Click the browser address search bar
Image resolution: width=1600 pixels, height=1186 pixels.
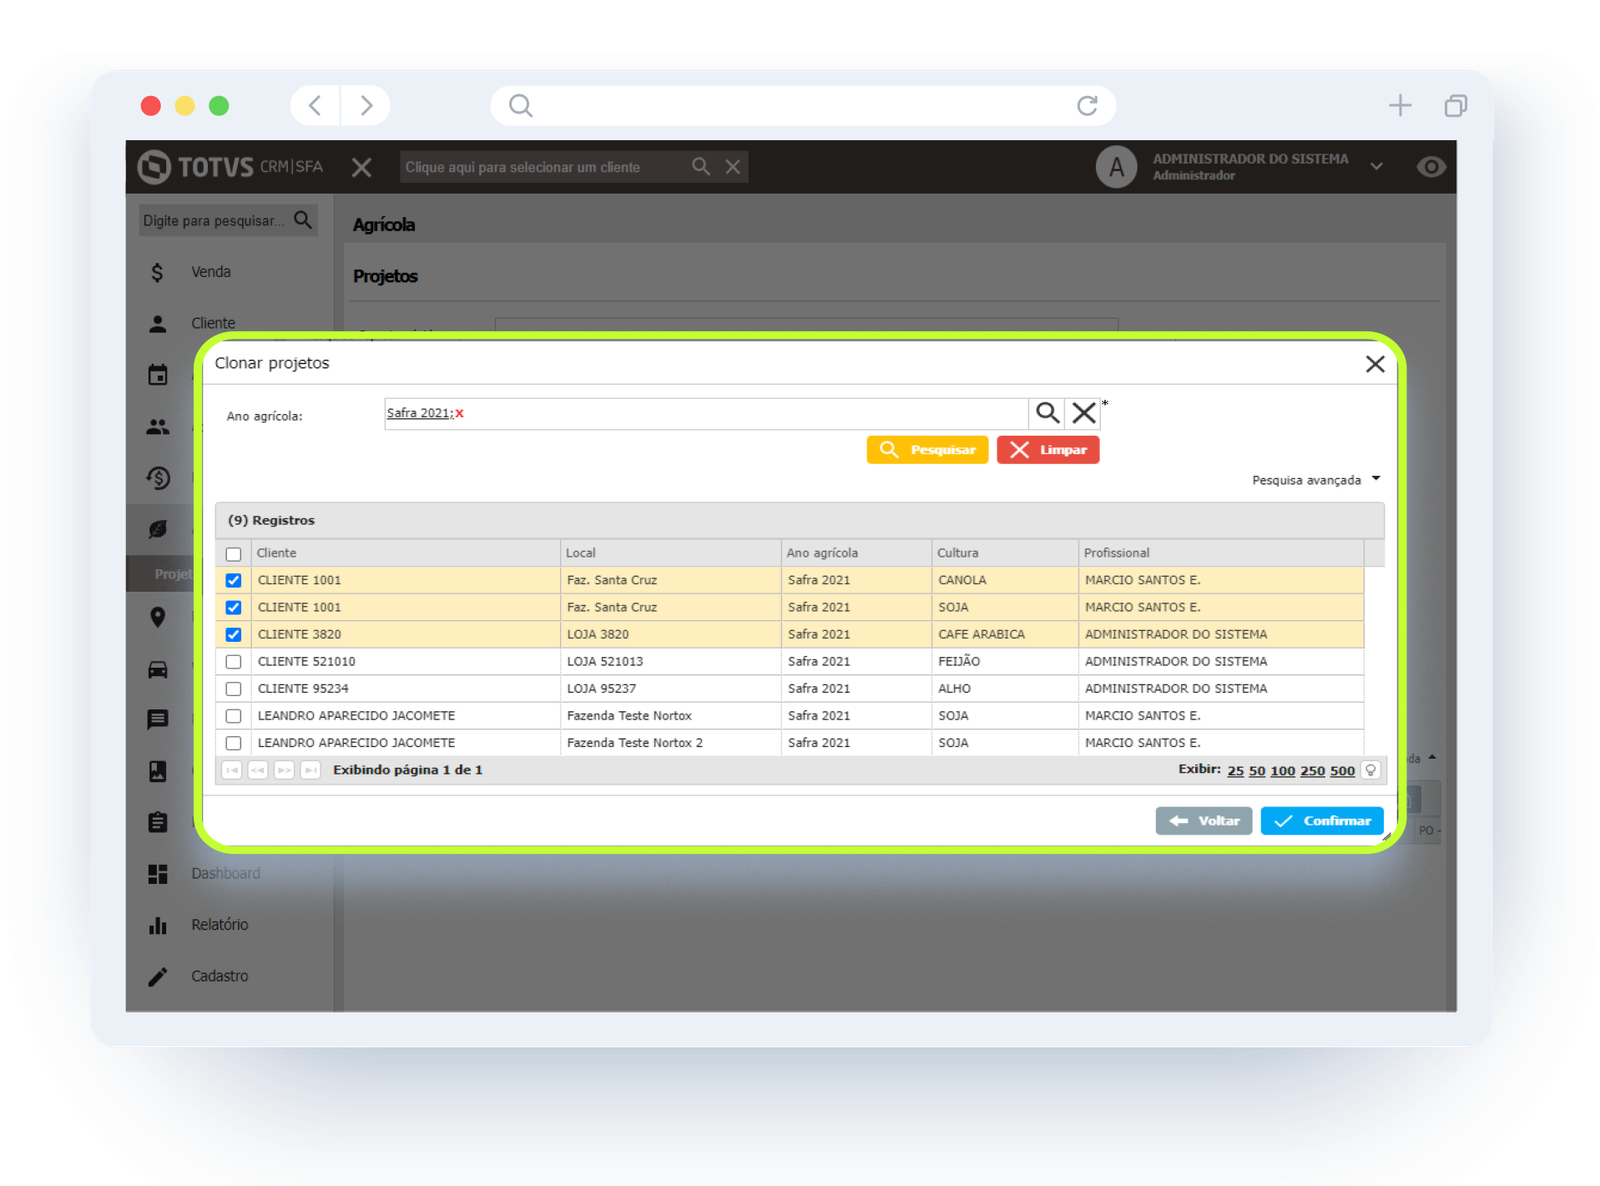coord(803,105)
